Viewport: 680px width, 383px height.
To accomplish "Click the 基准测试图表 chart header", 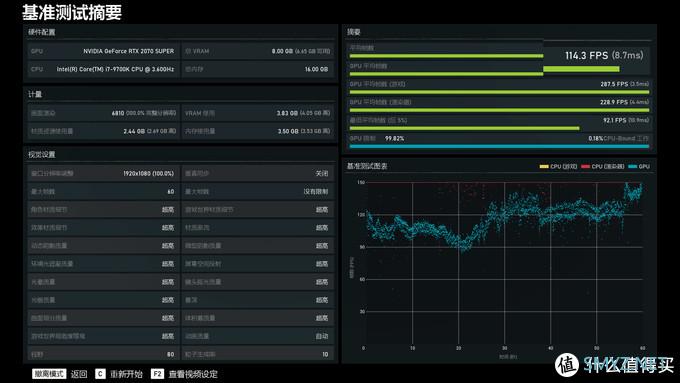I will pyautogui.click(x=367, y=166).
